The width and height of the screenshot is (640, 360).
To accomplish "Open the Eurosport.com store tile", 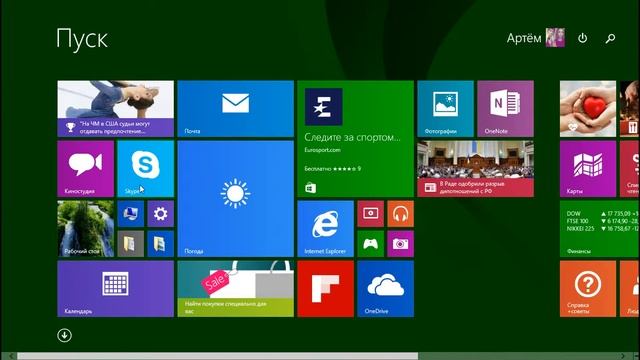I will (x=356, y=139).
